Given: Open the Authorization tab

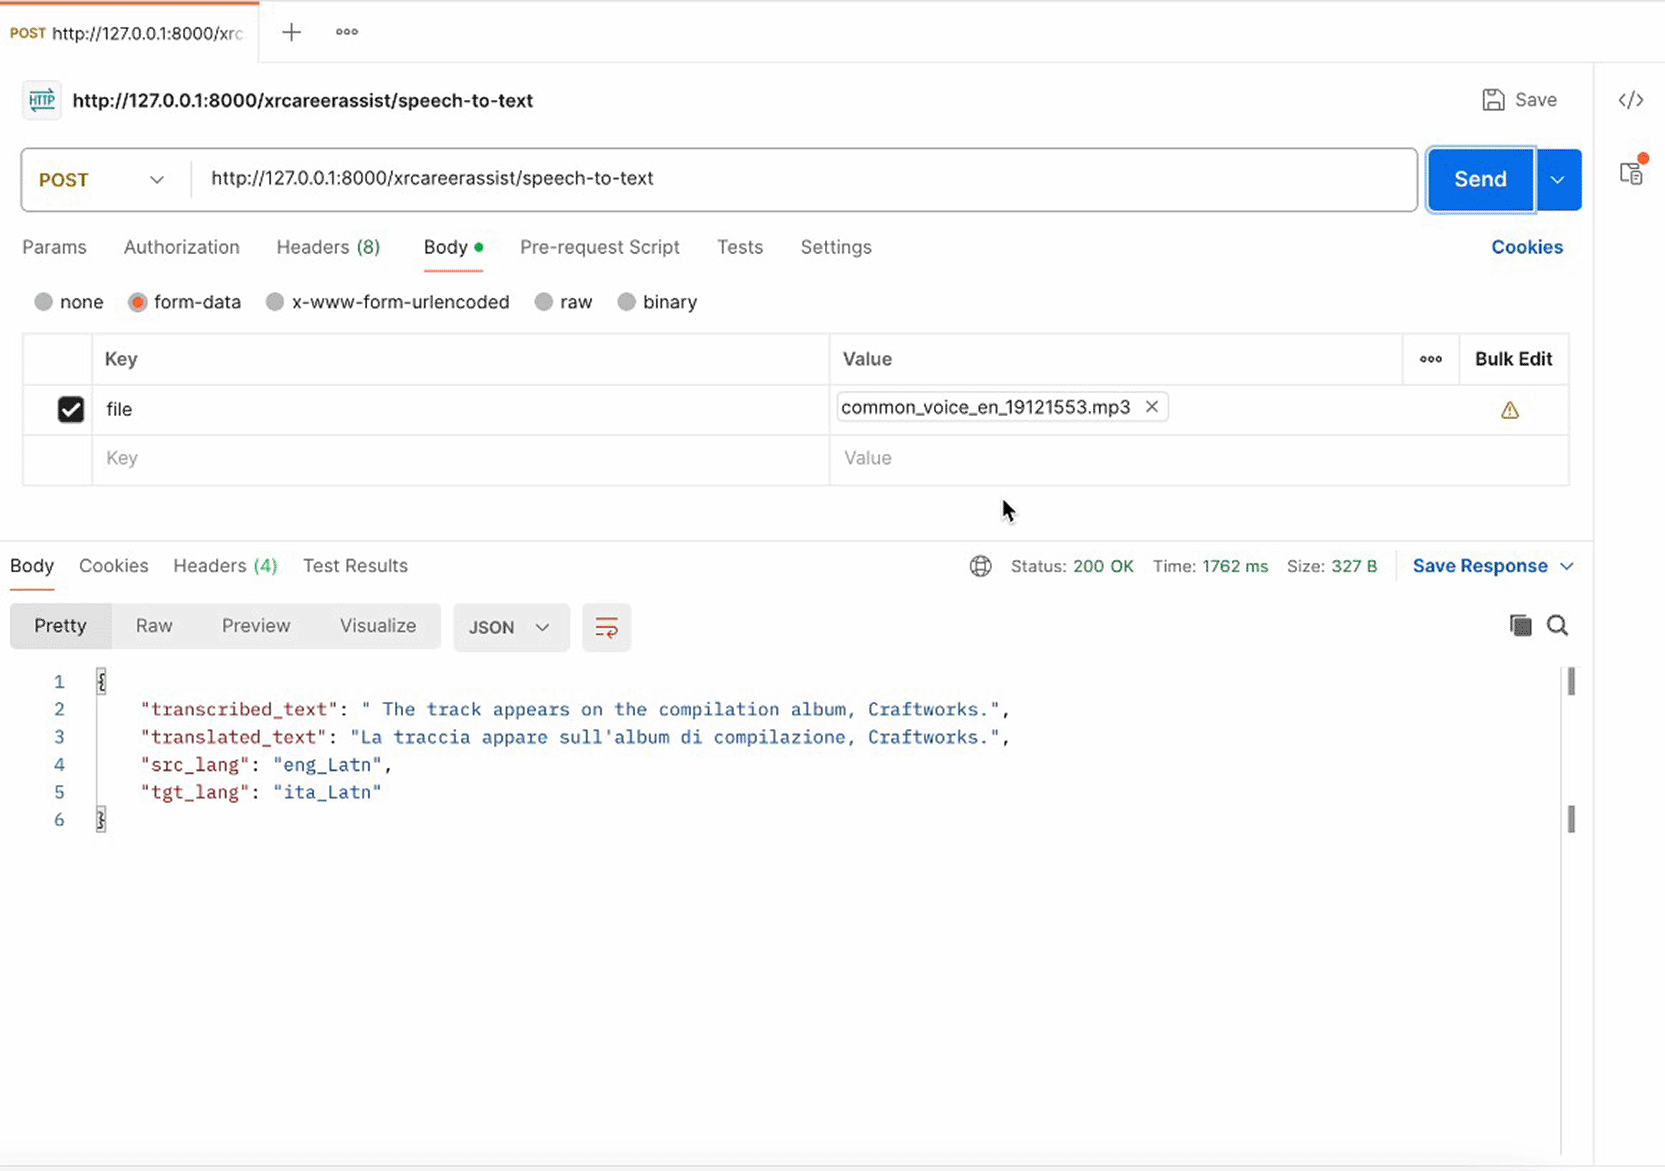Looking at the screenshot, I should (182, 247).
